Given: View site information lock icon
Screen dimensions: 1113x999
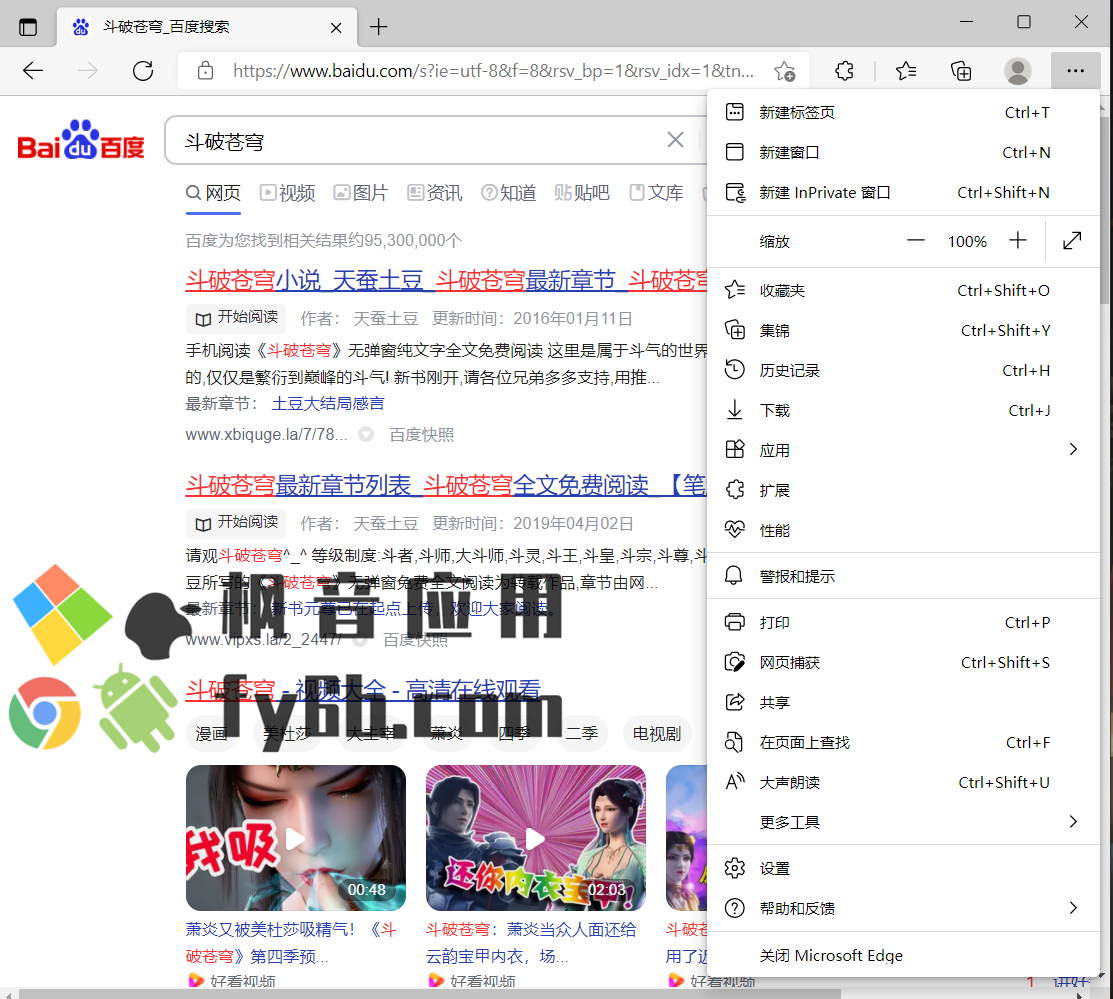Looking at the screenshot, I should (x=205, y=70).
